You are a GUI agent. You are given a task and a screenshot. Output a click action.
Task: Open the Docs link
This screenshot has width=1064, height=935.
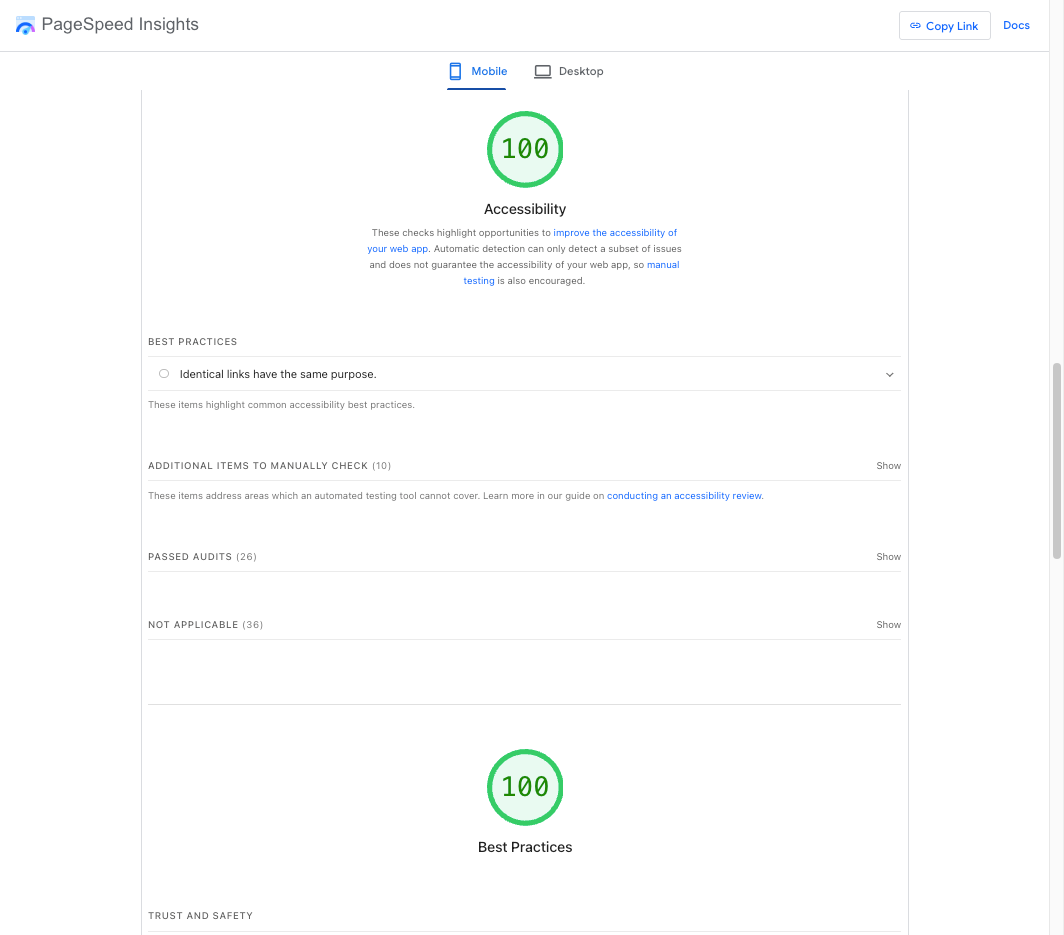[x=1016, y=25]
